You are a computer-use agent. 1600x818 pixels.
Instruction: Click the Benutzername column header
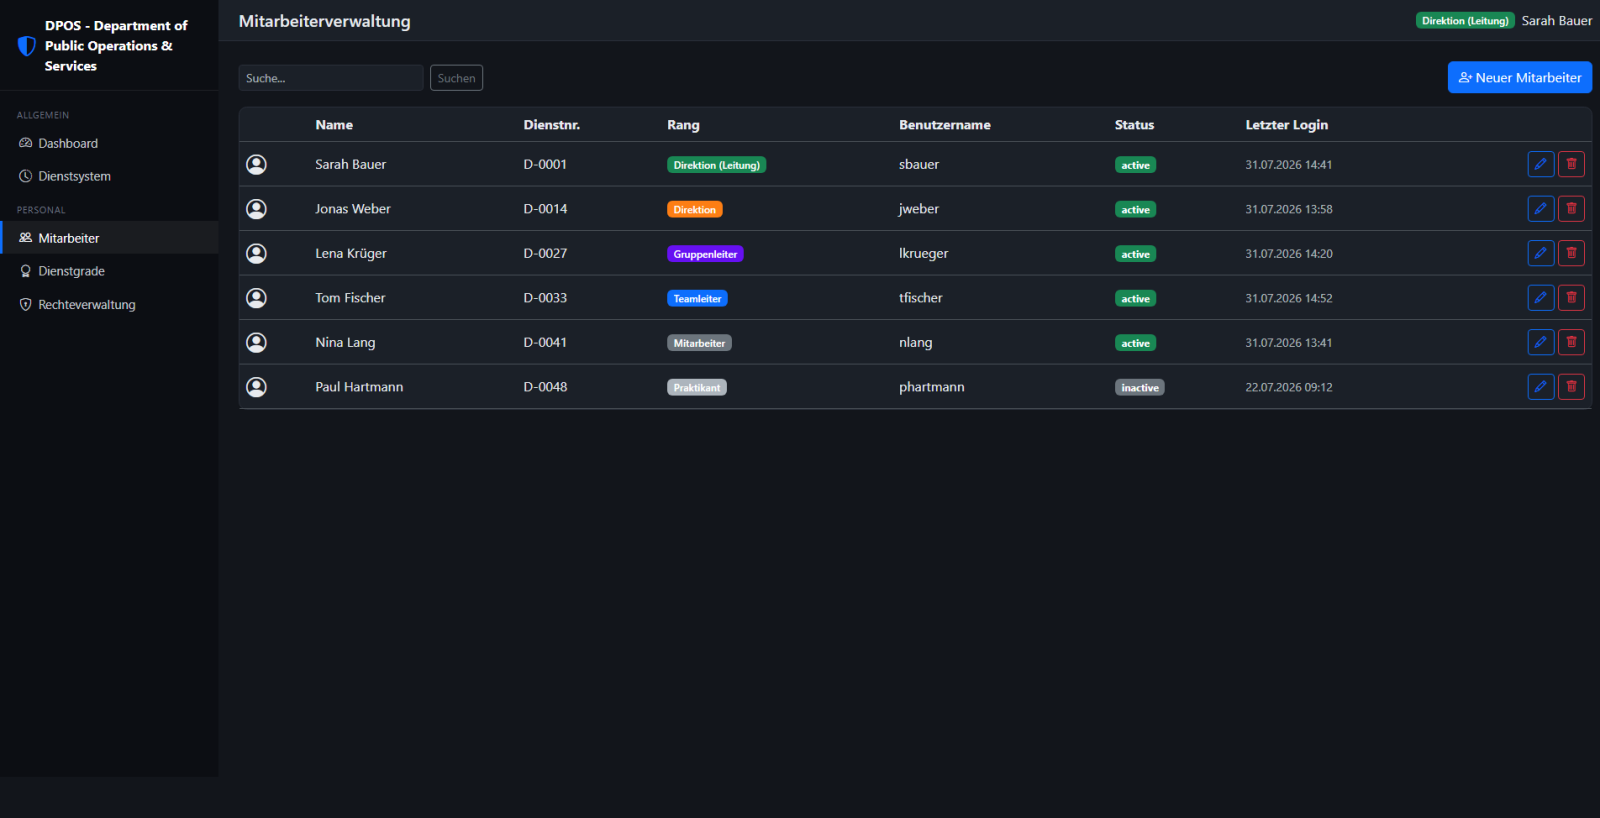pos(945,125)
